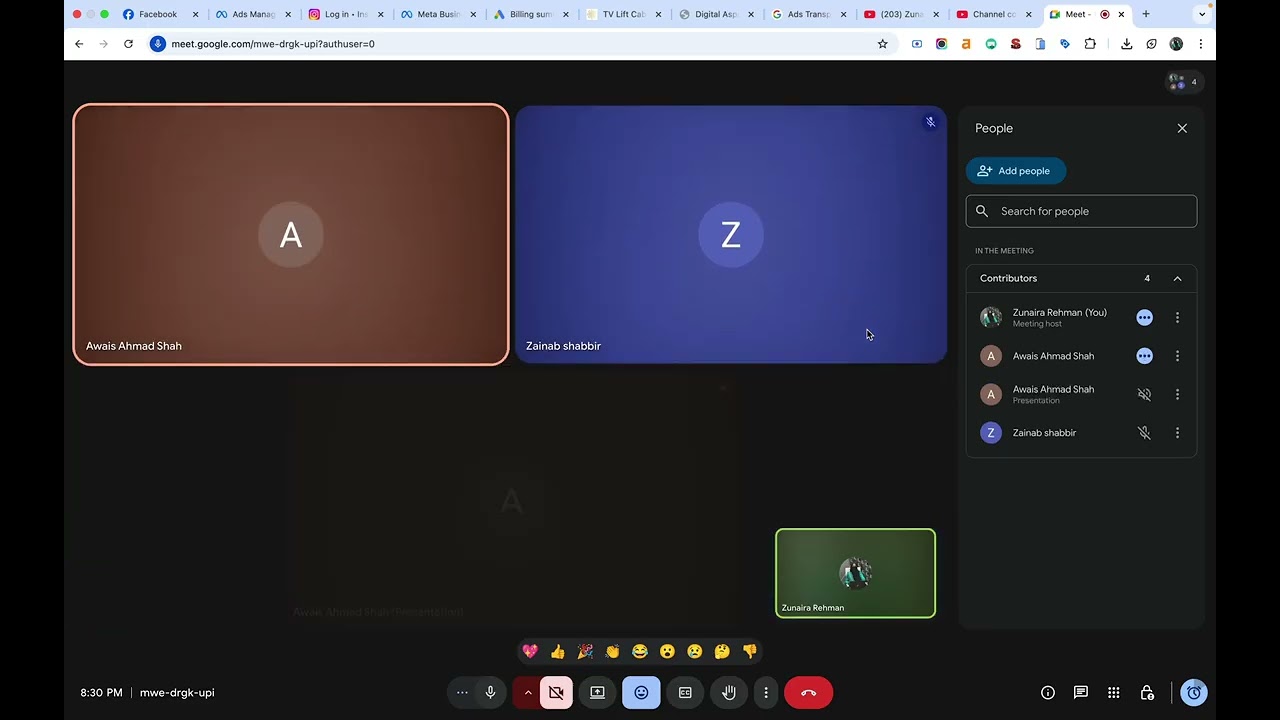Switch to the Facebook tab

[x=160, y=14]
